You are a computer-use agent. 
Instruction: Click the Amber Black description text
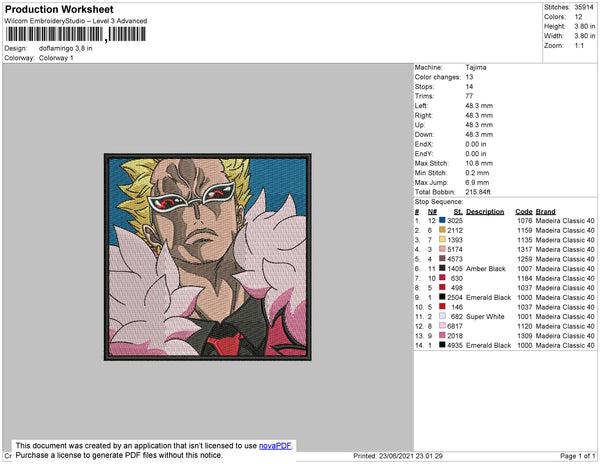click(x=486, y=269)
